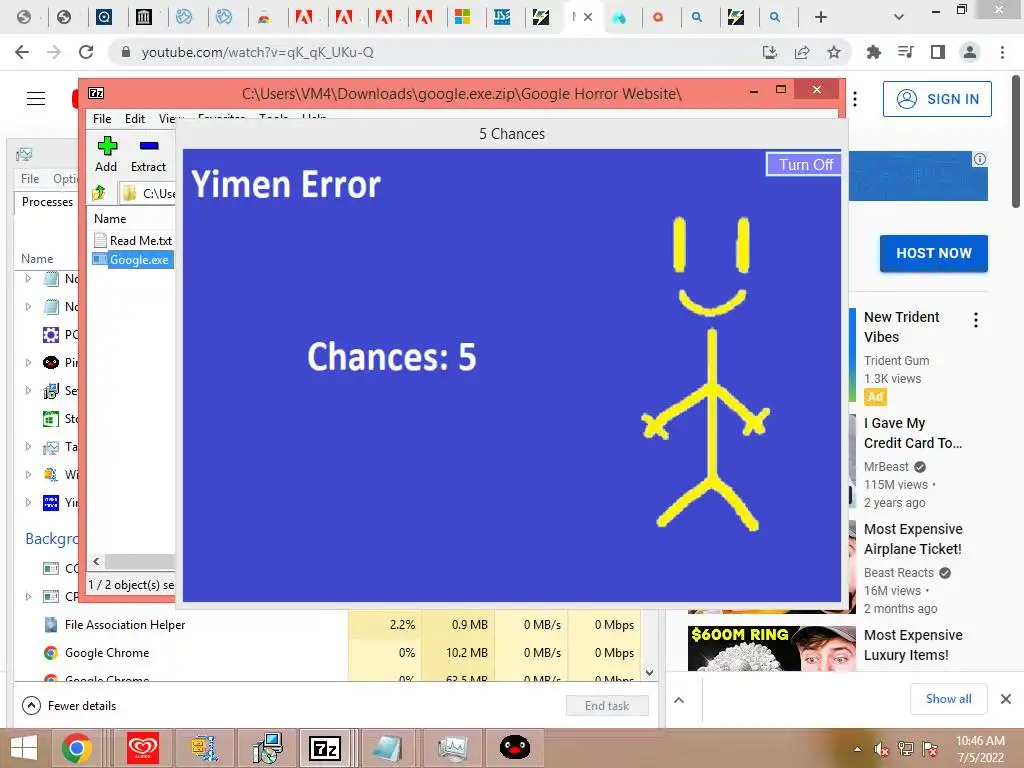The width and height of the screenshot is (1024, 768).
Task: Click Chrome icon on taskbar
Action: point(77,748)
